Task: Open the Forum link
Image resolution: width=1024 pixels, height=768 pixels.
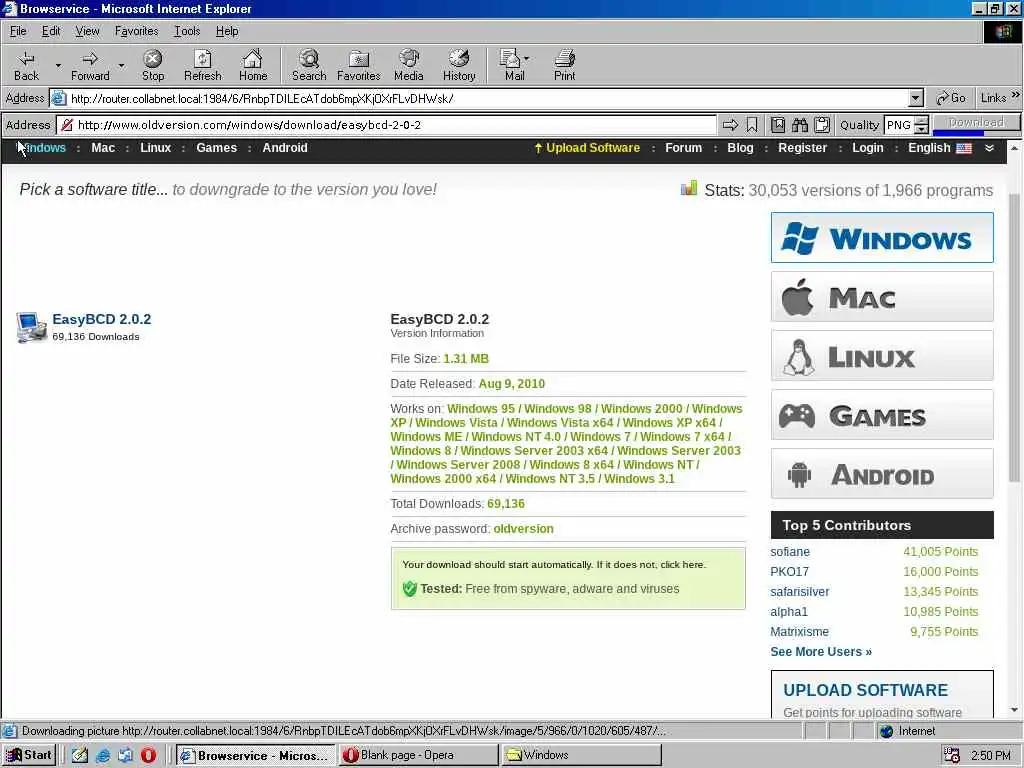Action: tap(683, 148)
